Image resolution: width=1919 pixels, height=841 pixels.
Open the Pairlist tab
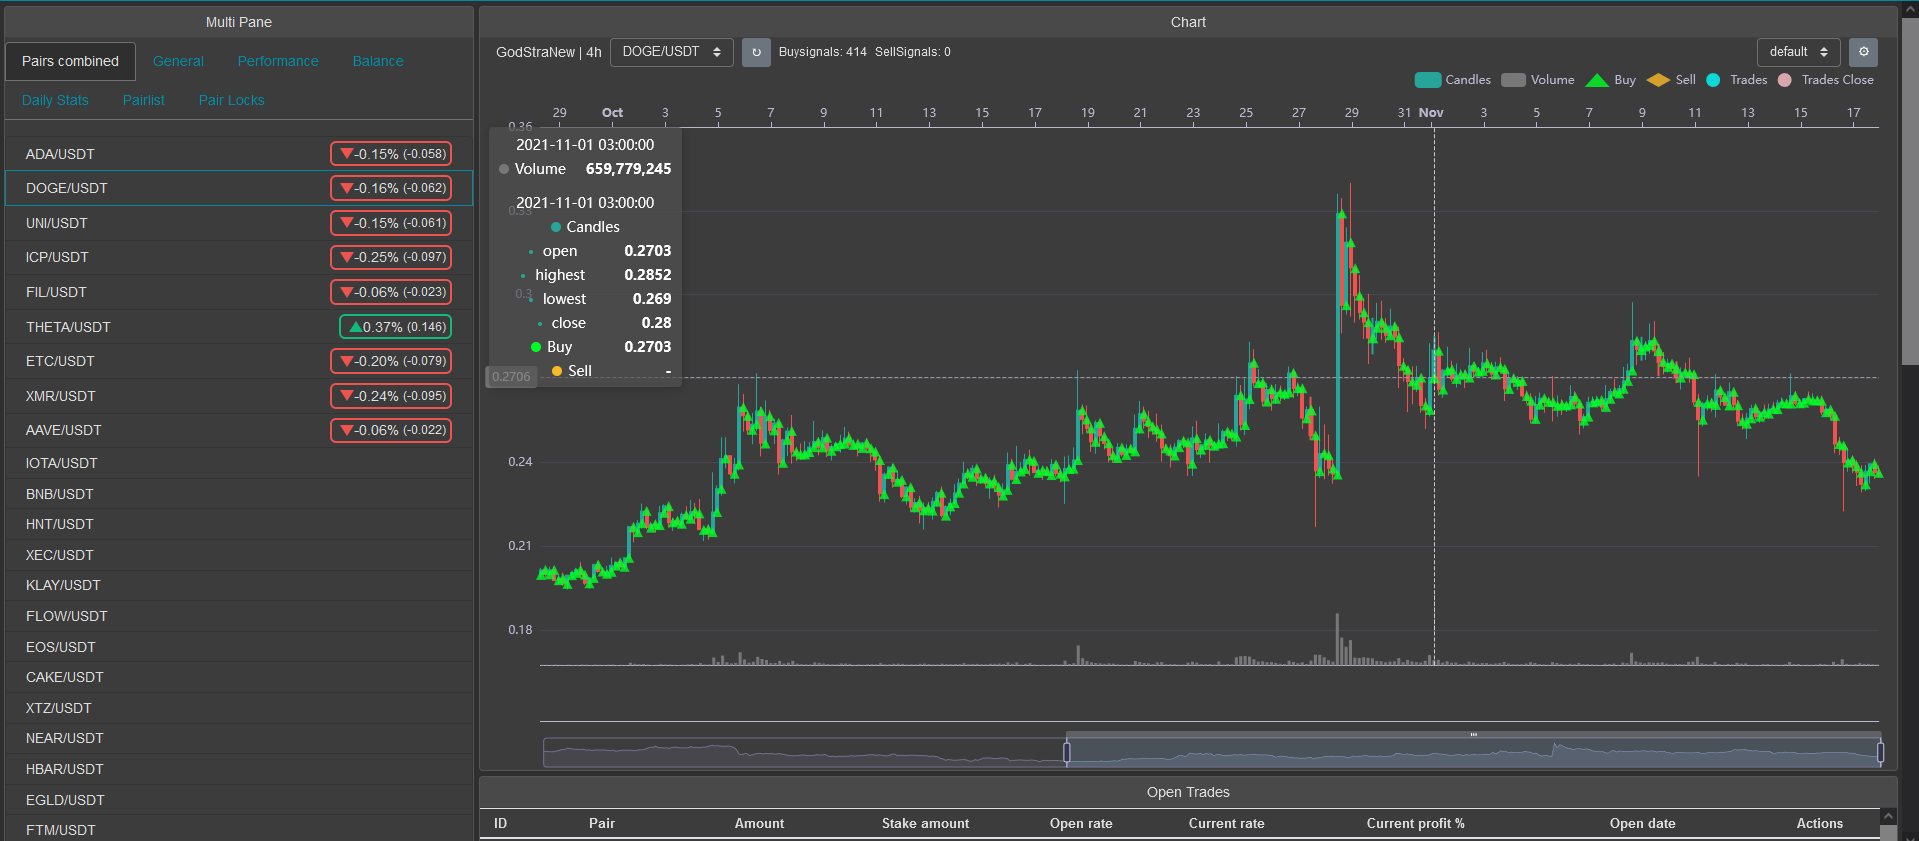click(x=144, y=100)
